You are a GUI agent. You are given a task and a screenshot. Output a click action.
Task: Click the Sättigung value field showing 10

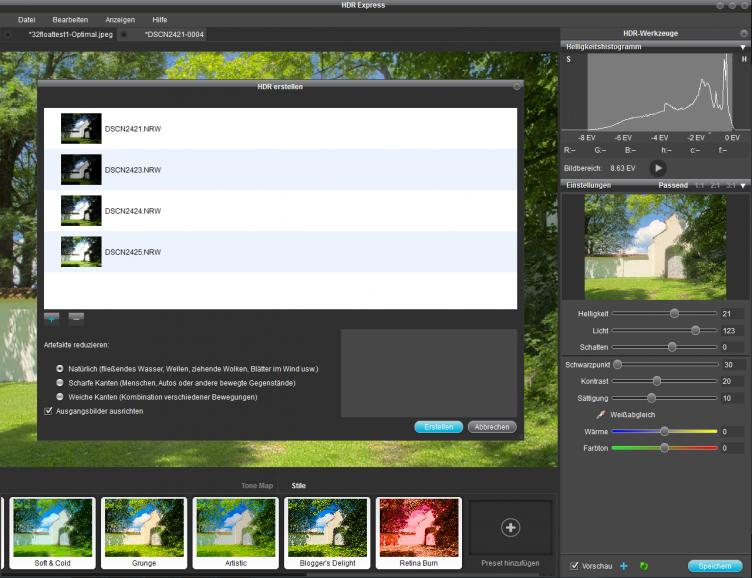coord(732,398)
